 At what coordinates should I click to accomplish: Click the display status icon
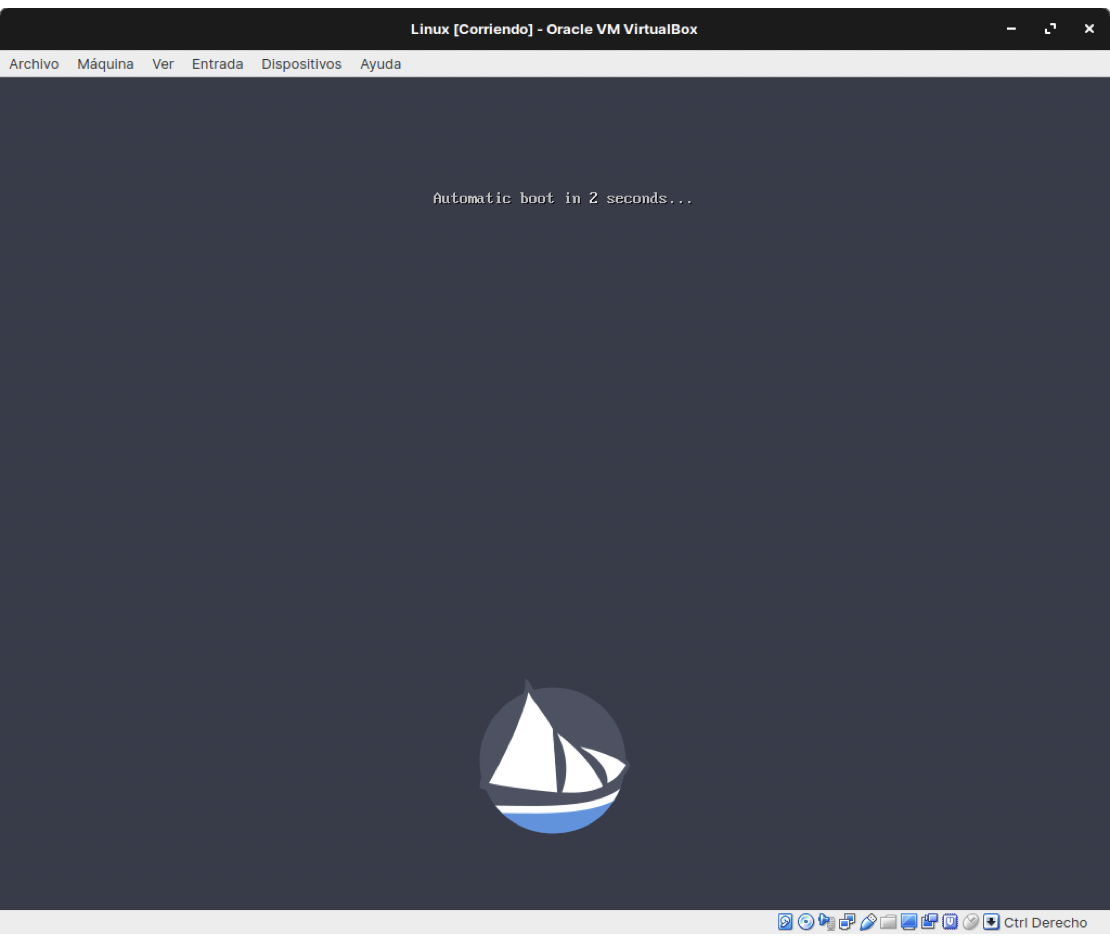click(x=909, y=922)
